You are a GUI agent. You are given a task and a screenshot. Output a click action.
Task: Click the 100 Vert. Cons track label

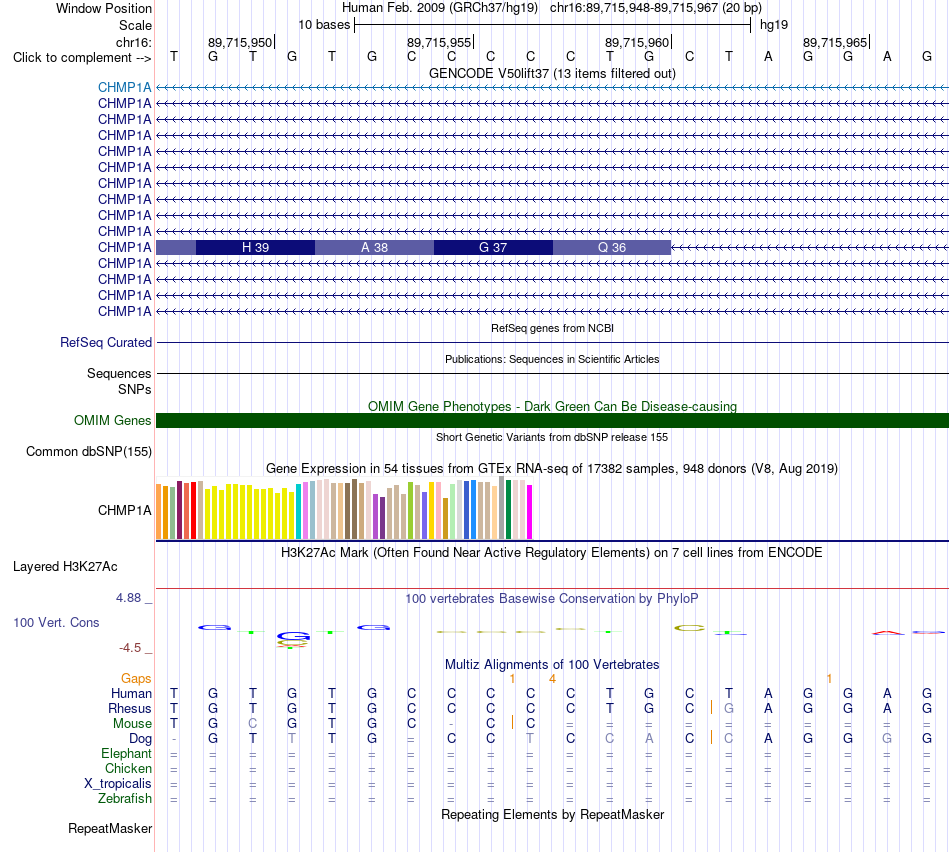pyautogui.click(x=56, y=622)
